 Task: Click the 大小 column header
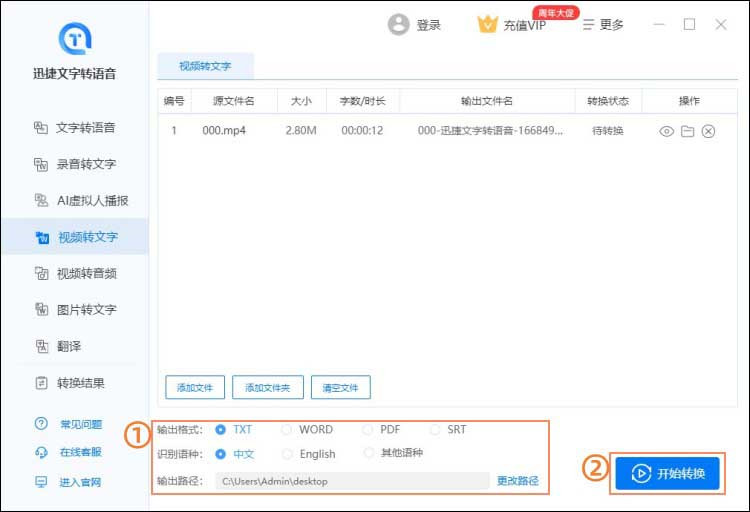click(301, 101)
